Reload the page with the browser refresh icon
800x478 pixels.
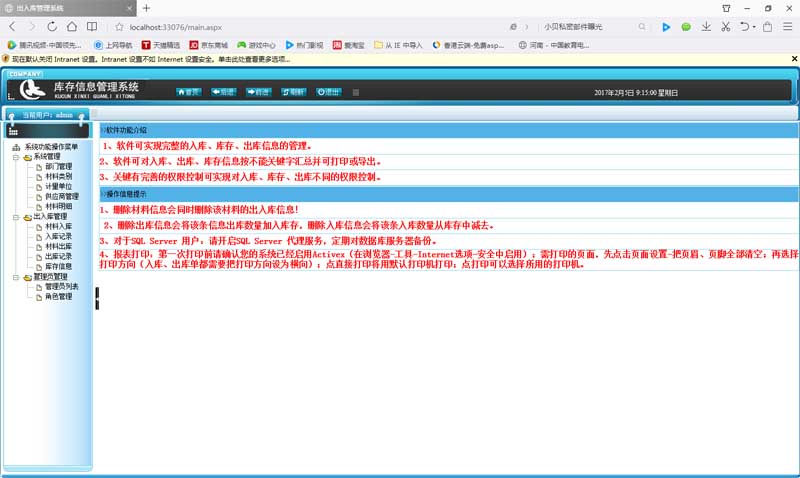[x=52, y=27]
